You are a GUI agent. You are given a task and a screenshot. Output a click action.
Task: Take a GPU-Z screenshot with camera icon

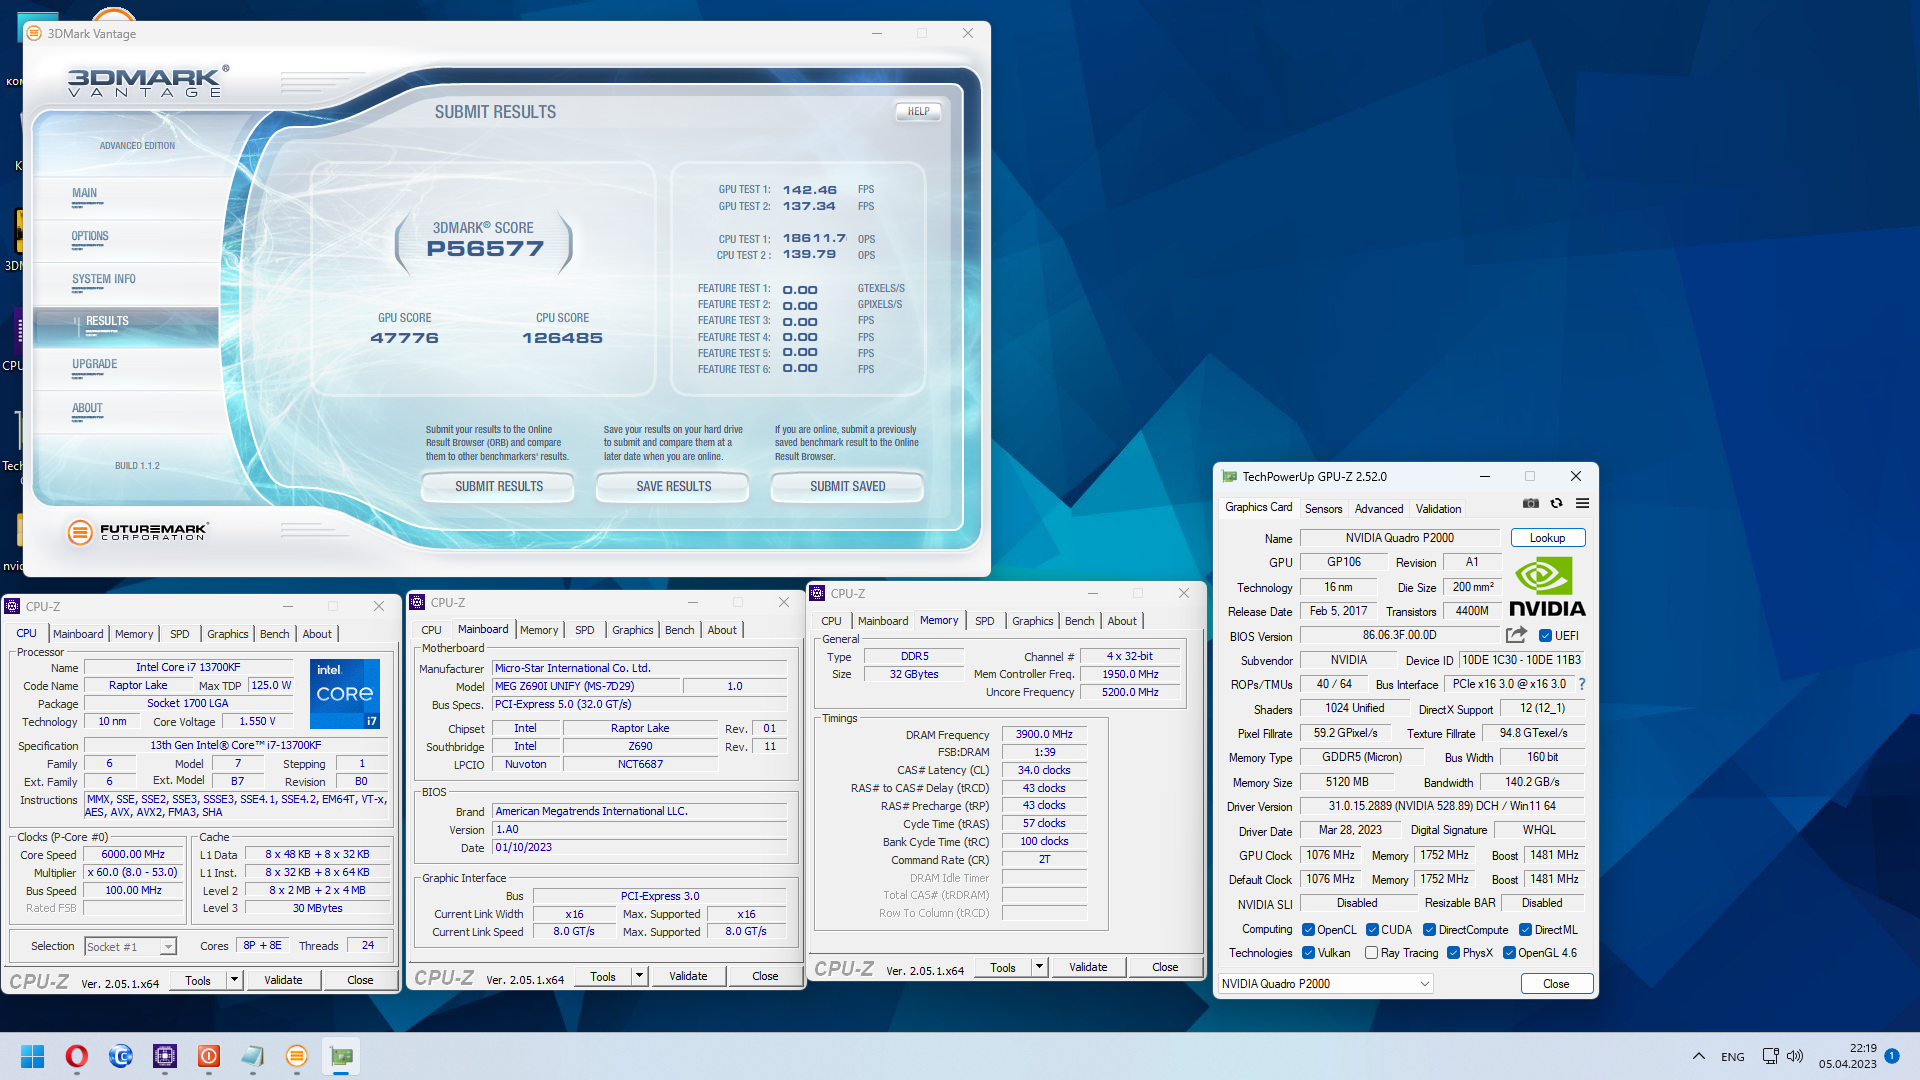pos(1530,504)
